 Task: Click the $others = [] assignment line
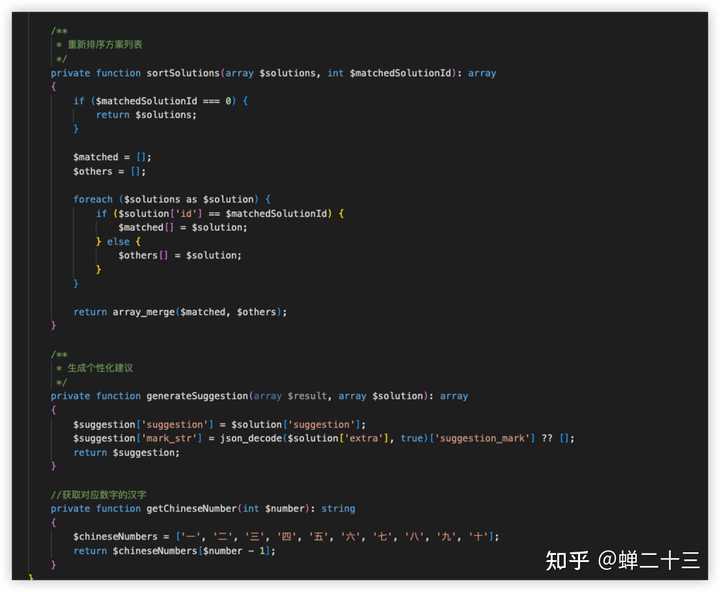pyautogui.click(x=109, y=171)
